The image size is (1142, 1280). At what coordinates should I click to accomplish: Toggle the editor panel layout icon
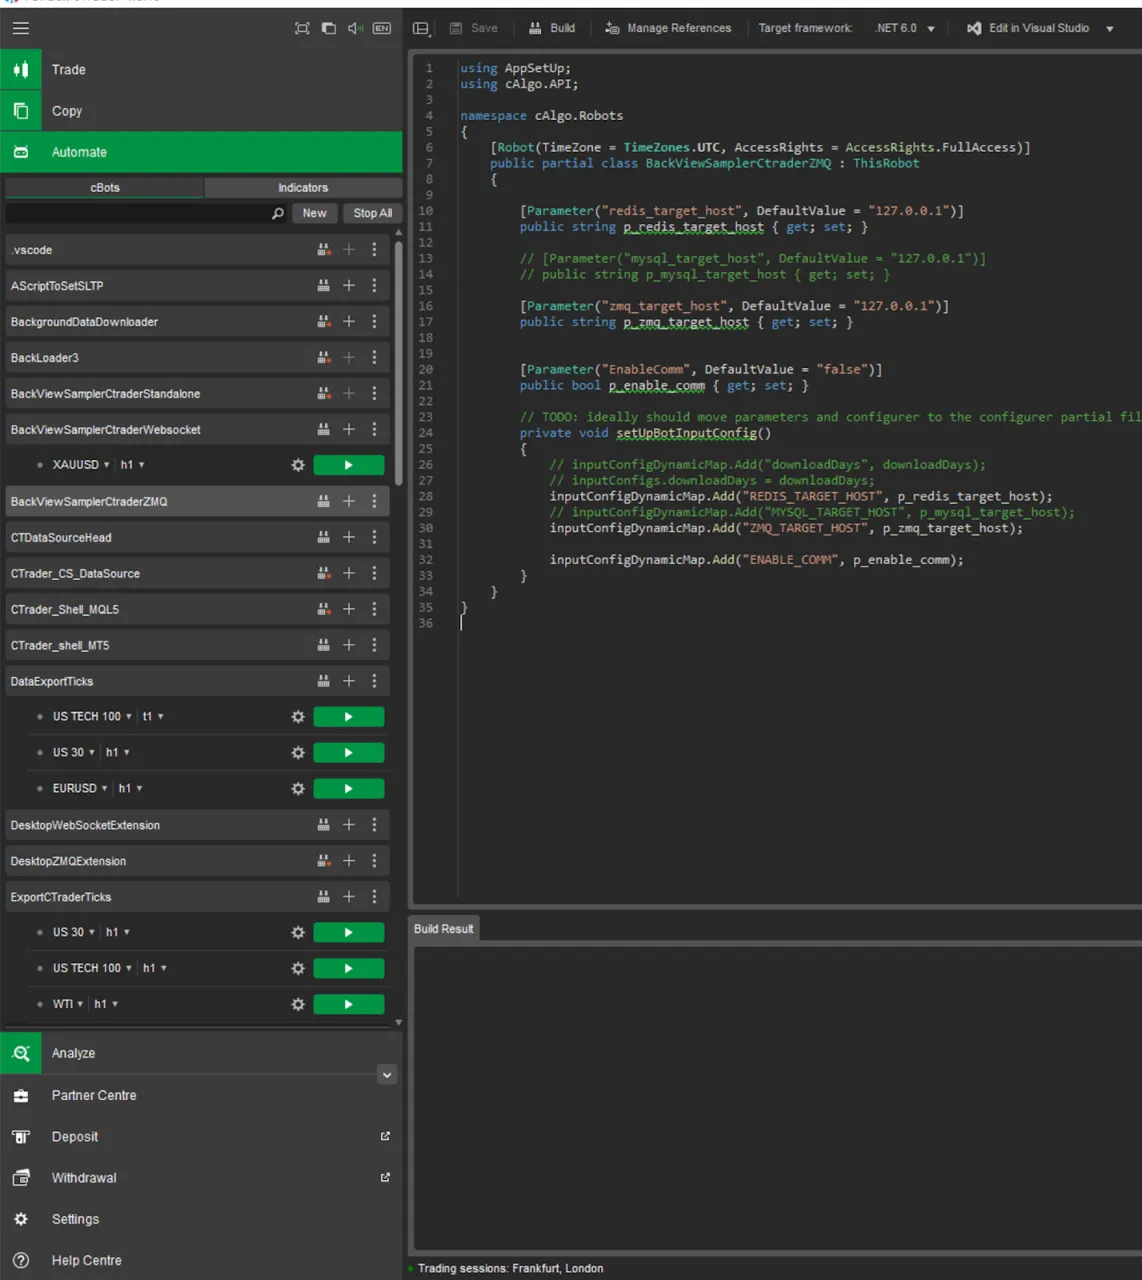[x=421, y=28]
